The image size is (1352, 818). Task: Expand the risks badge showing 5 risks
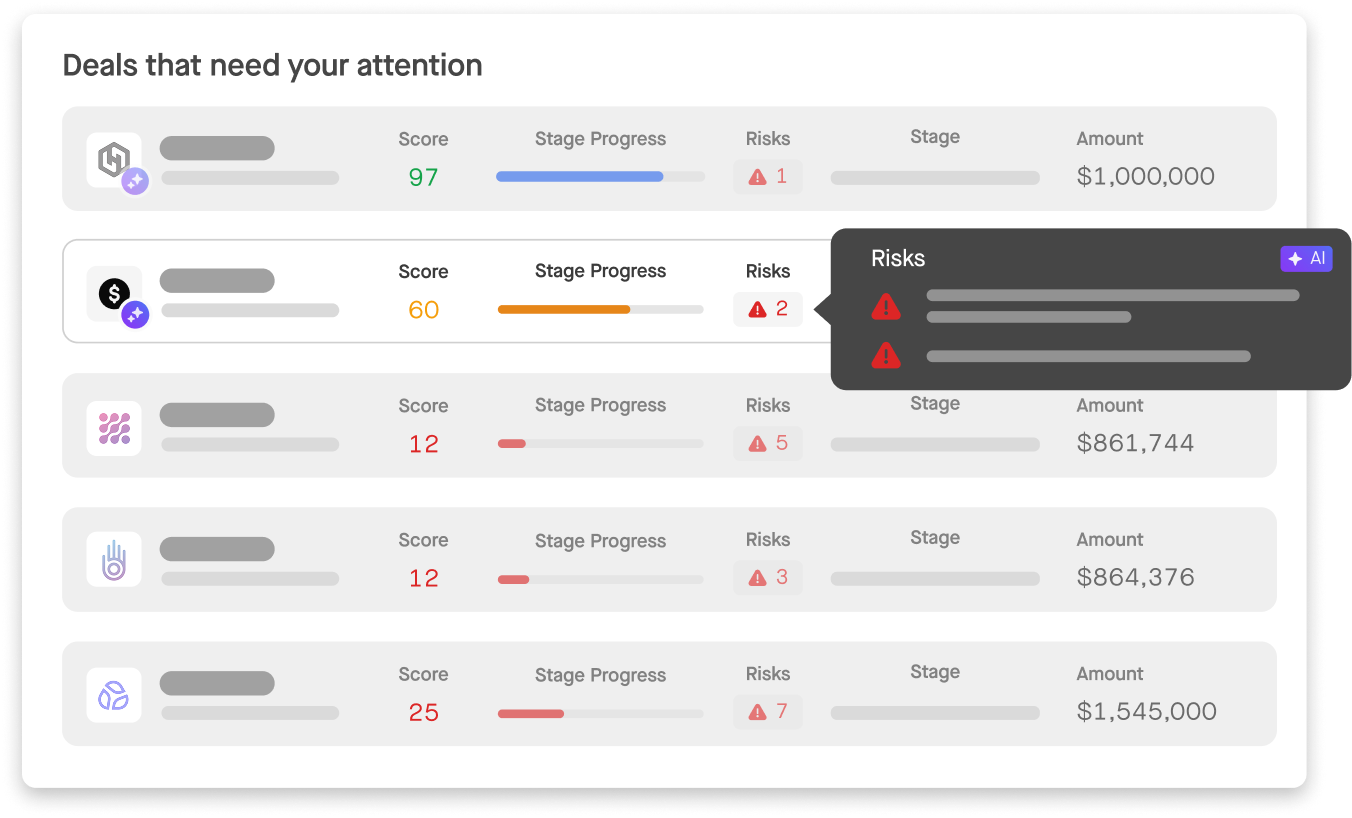tap(768, 443)
